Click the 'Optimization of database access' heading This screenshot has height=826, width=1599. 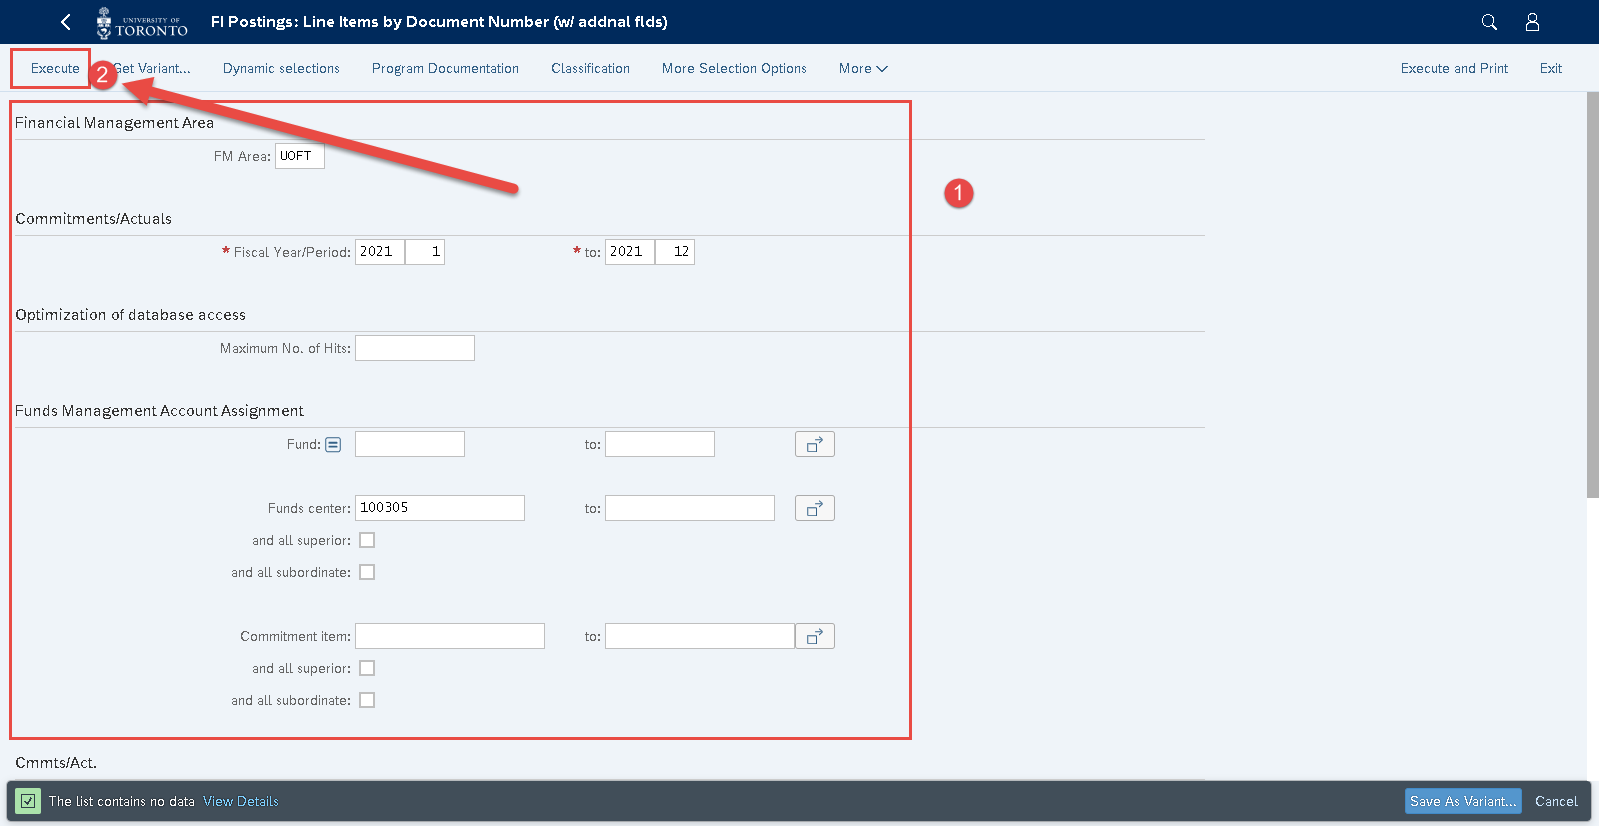click(x=130, y=315)
